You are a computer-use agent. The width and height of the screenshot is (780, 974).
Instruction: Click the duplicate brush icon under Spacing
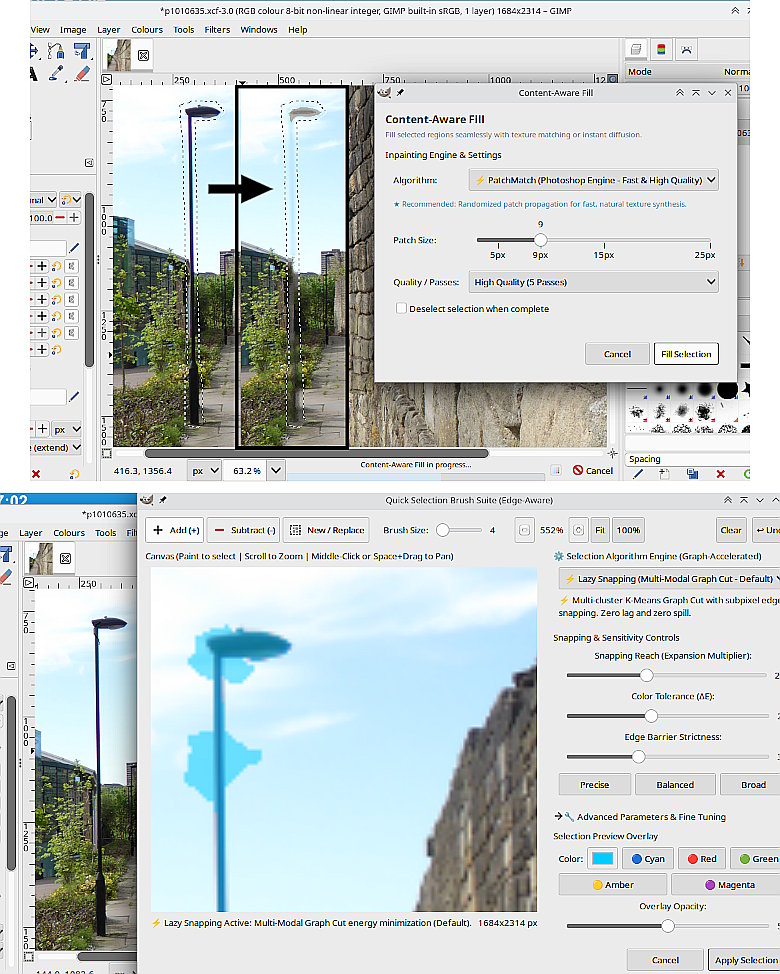692,474
